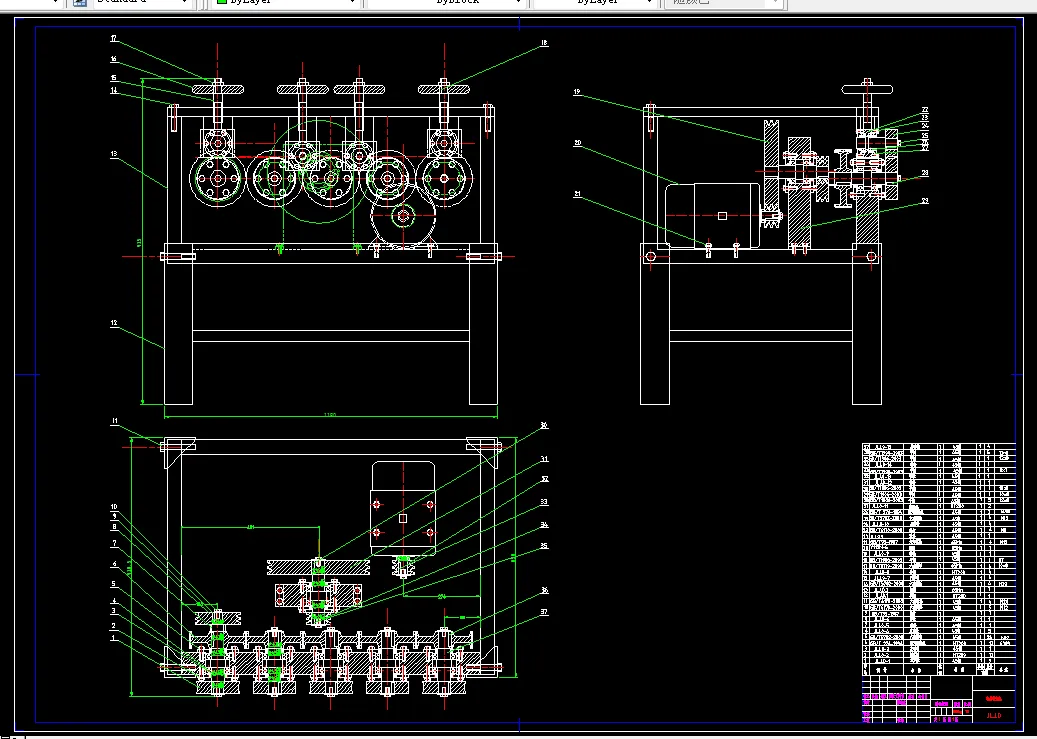Open the ByLayer dropdown next to ByBlock
1037x739 pixels.
click(594, 3)
